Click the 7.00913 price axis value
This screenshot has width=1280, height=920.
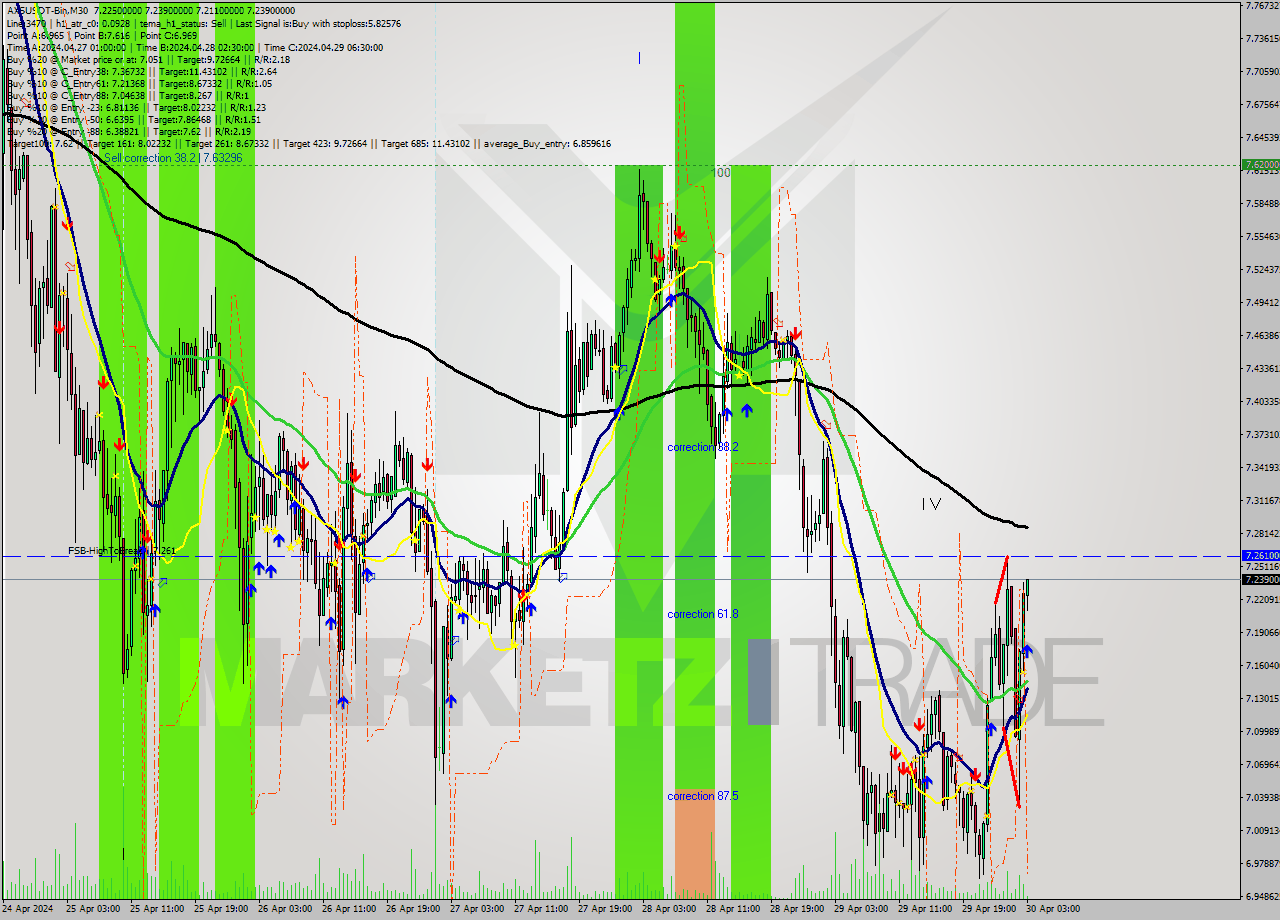click(1261, 830)
